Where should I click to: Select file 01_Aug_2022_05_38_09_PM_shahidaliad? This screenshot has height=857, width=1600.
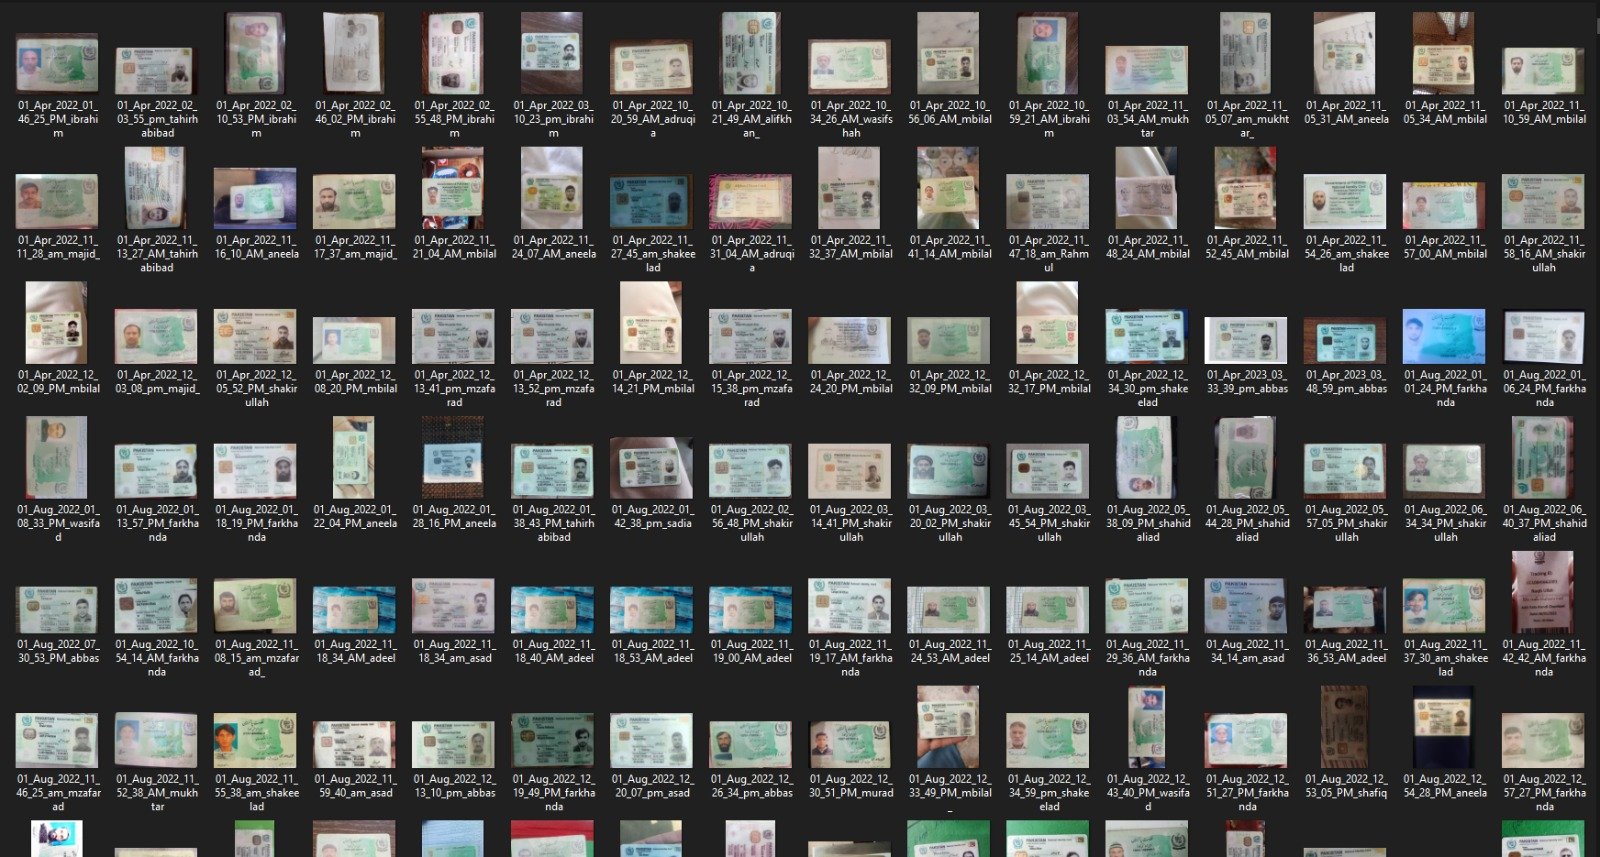[x=1146, y=458]
